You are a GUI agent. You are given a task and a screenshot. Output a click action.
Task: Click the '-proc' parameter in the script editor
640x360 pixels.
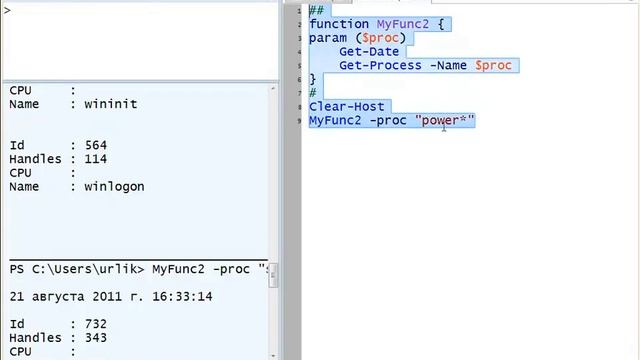click(388, 120)
